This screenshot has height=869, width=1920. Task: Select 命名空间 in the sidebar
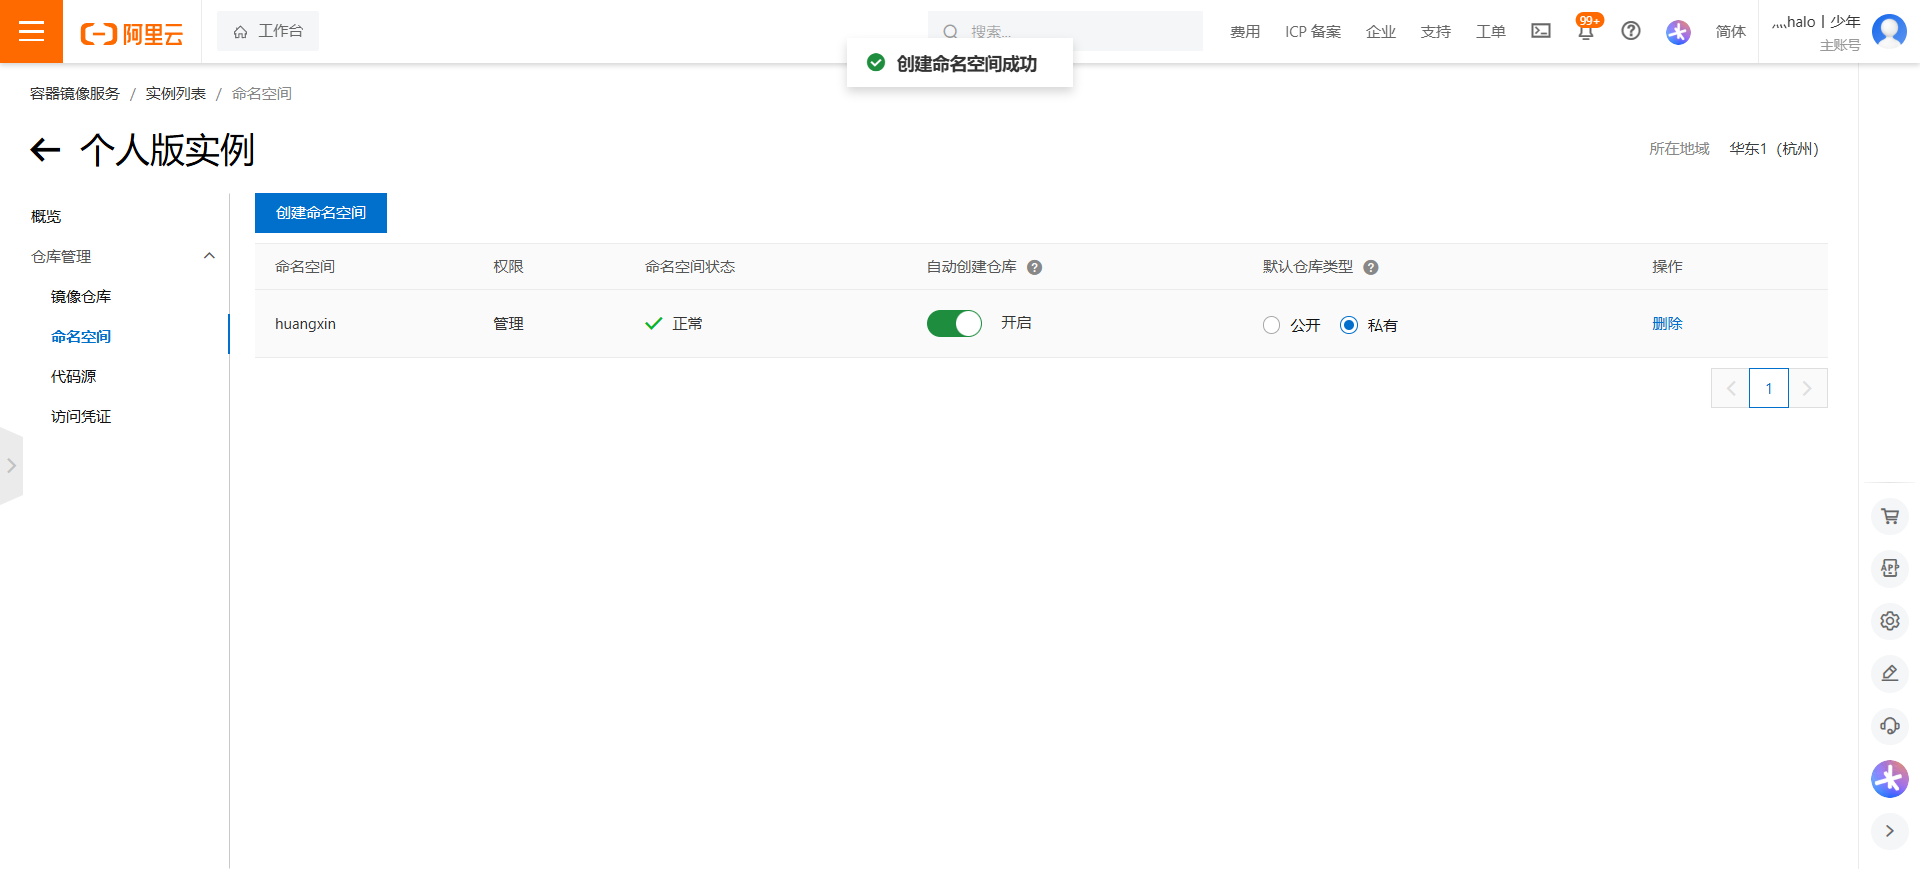coord(81,336)
